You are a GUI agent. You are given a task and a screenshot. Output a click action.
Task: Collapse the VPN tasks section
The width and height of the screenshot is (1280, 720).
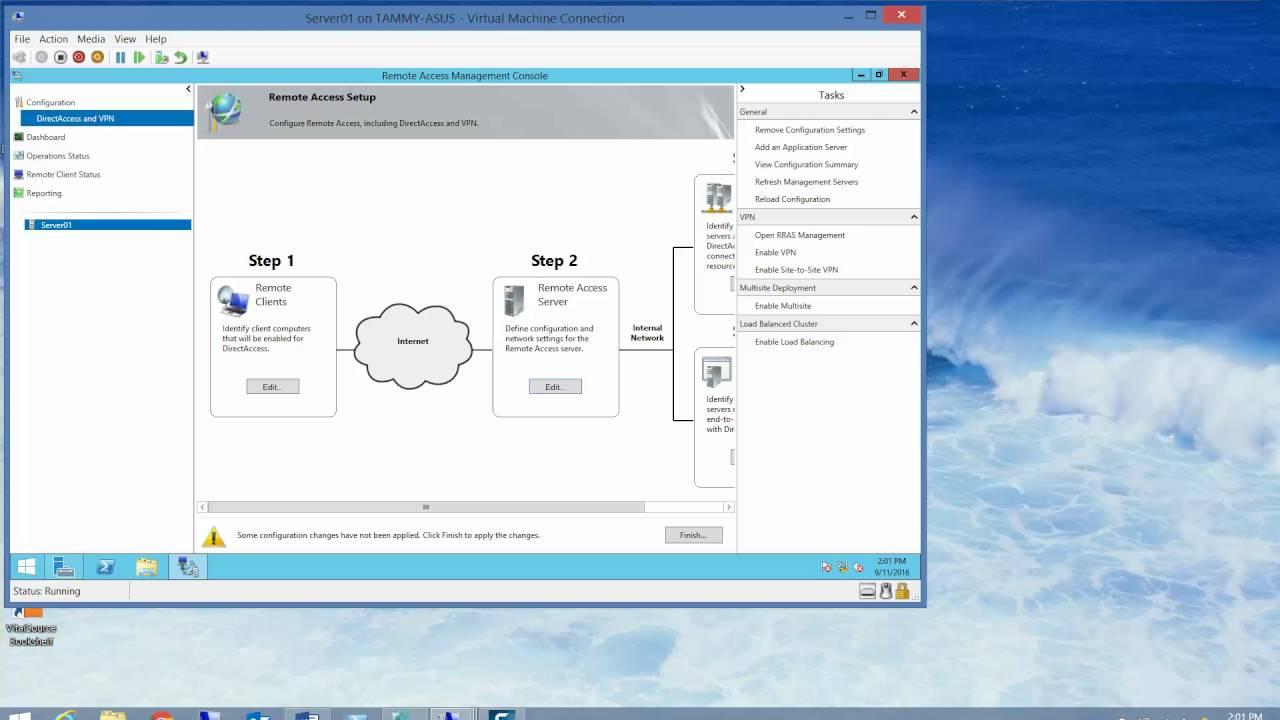[x=914, y=217]
